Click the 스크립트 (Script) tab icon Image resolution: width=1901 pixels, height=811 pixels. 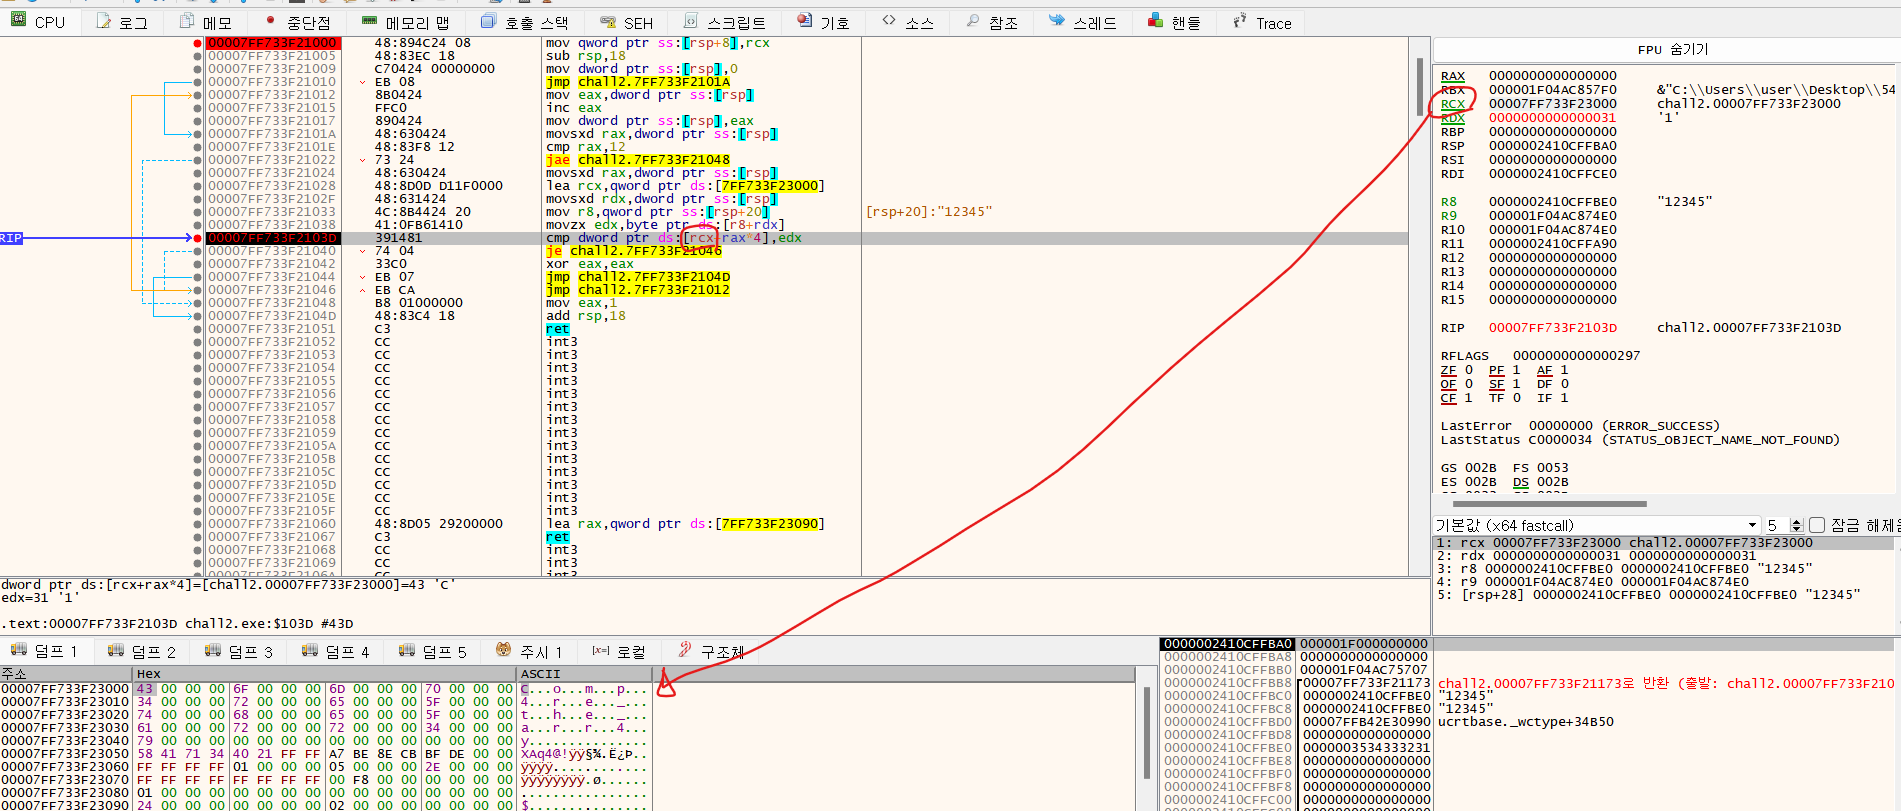tap(691, 21)
